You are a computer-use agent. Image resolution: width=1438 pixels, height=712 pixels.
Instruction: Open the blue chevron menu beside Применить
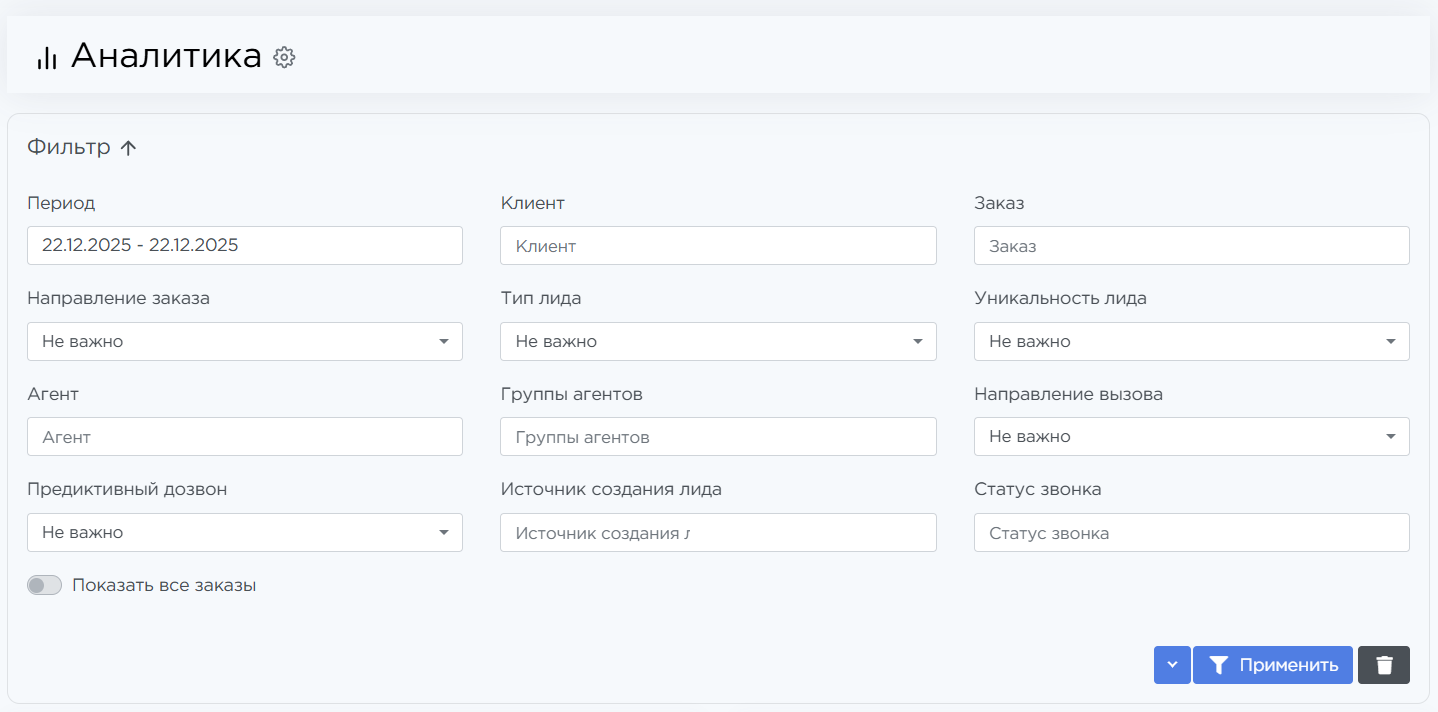(x=1172, y=665)
